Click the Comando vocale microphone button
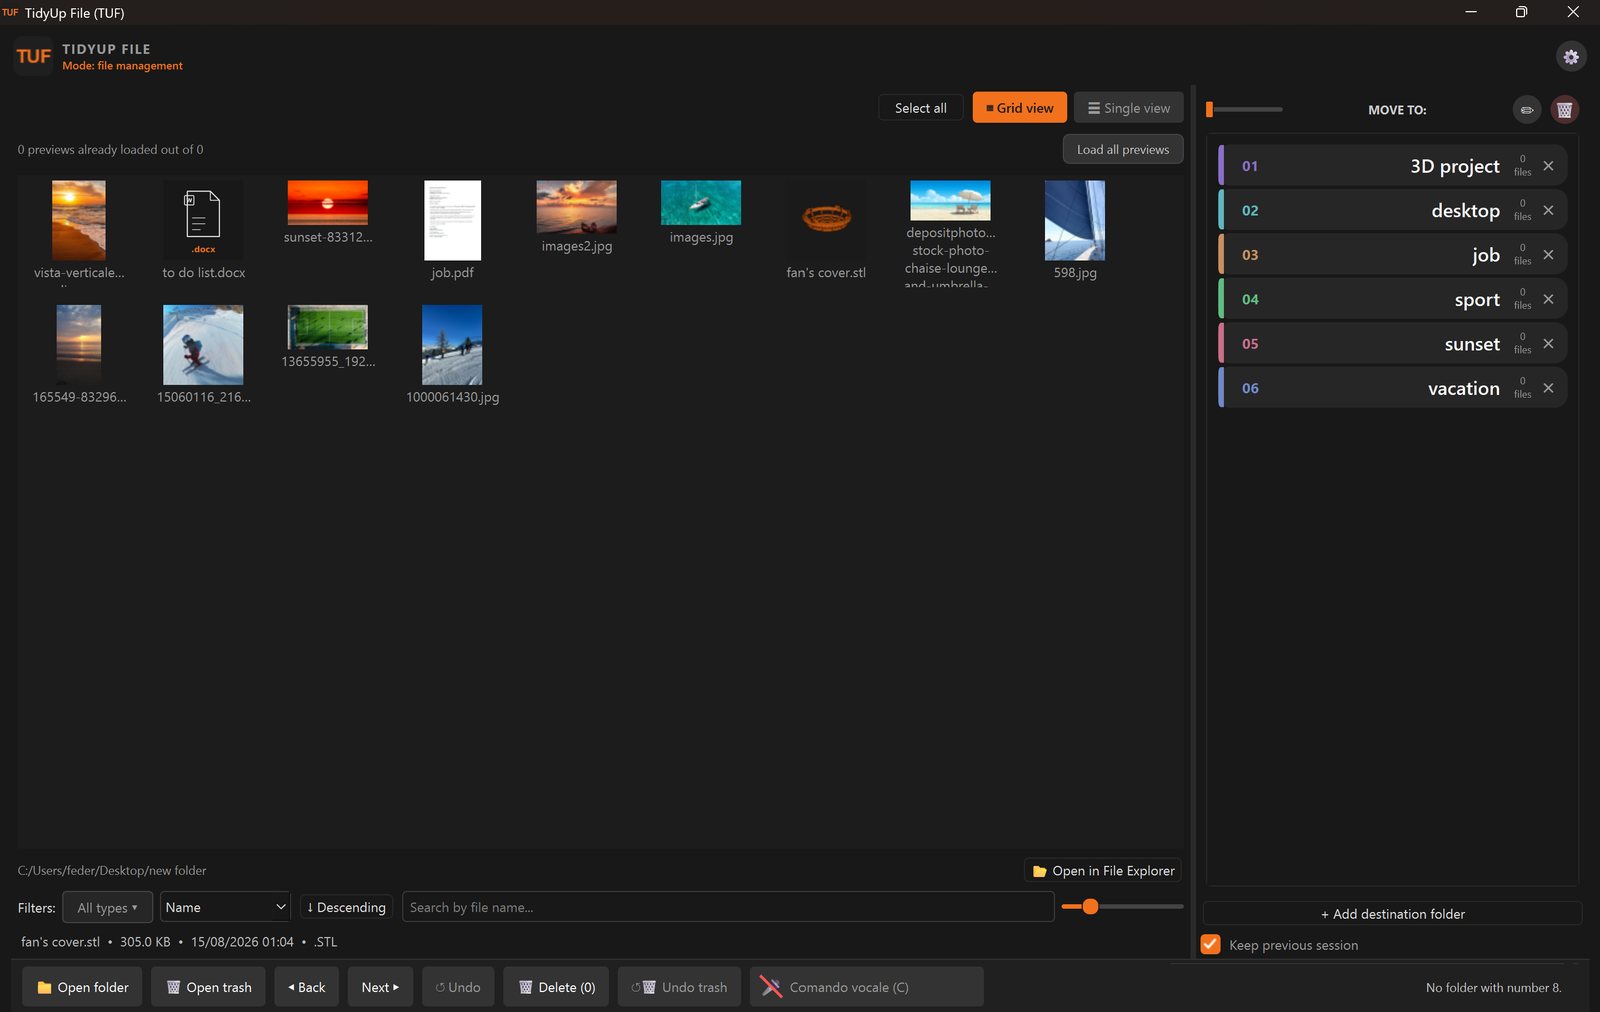This screenshot has height=1012, width=1600. point(867,987)
